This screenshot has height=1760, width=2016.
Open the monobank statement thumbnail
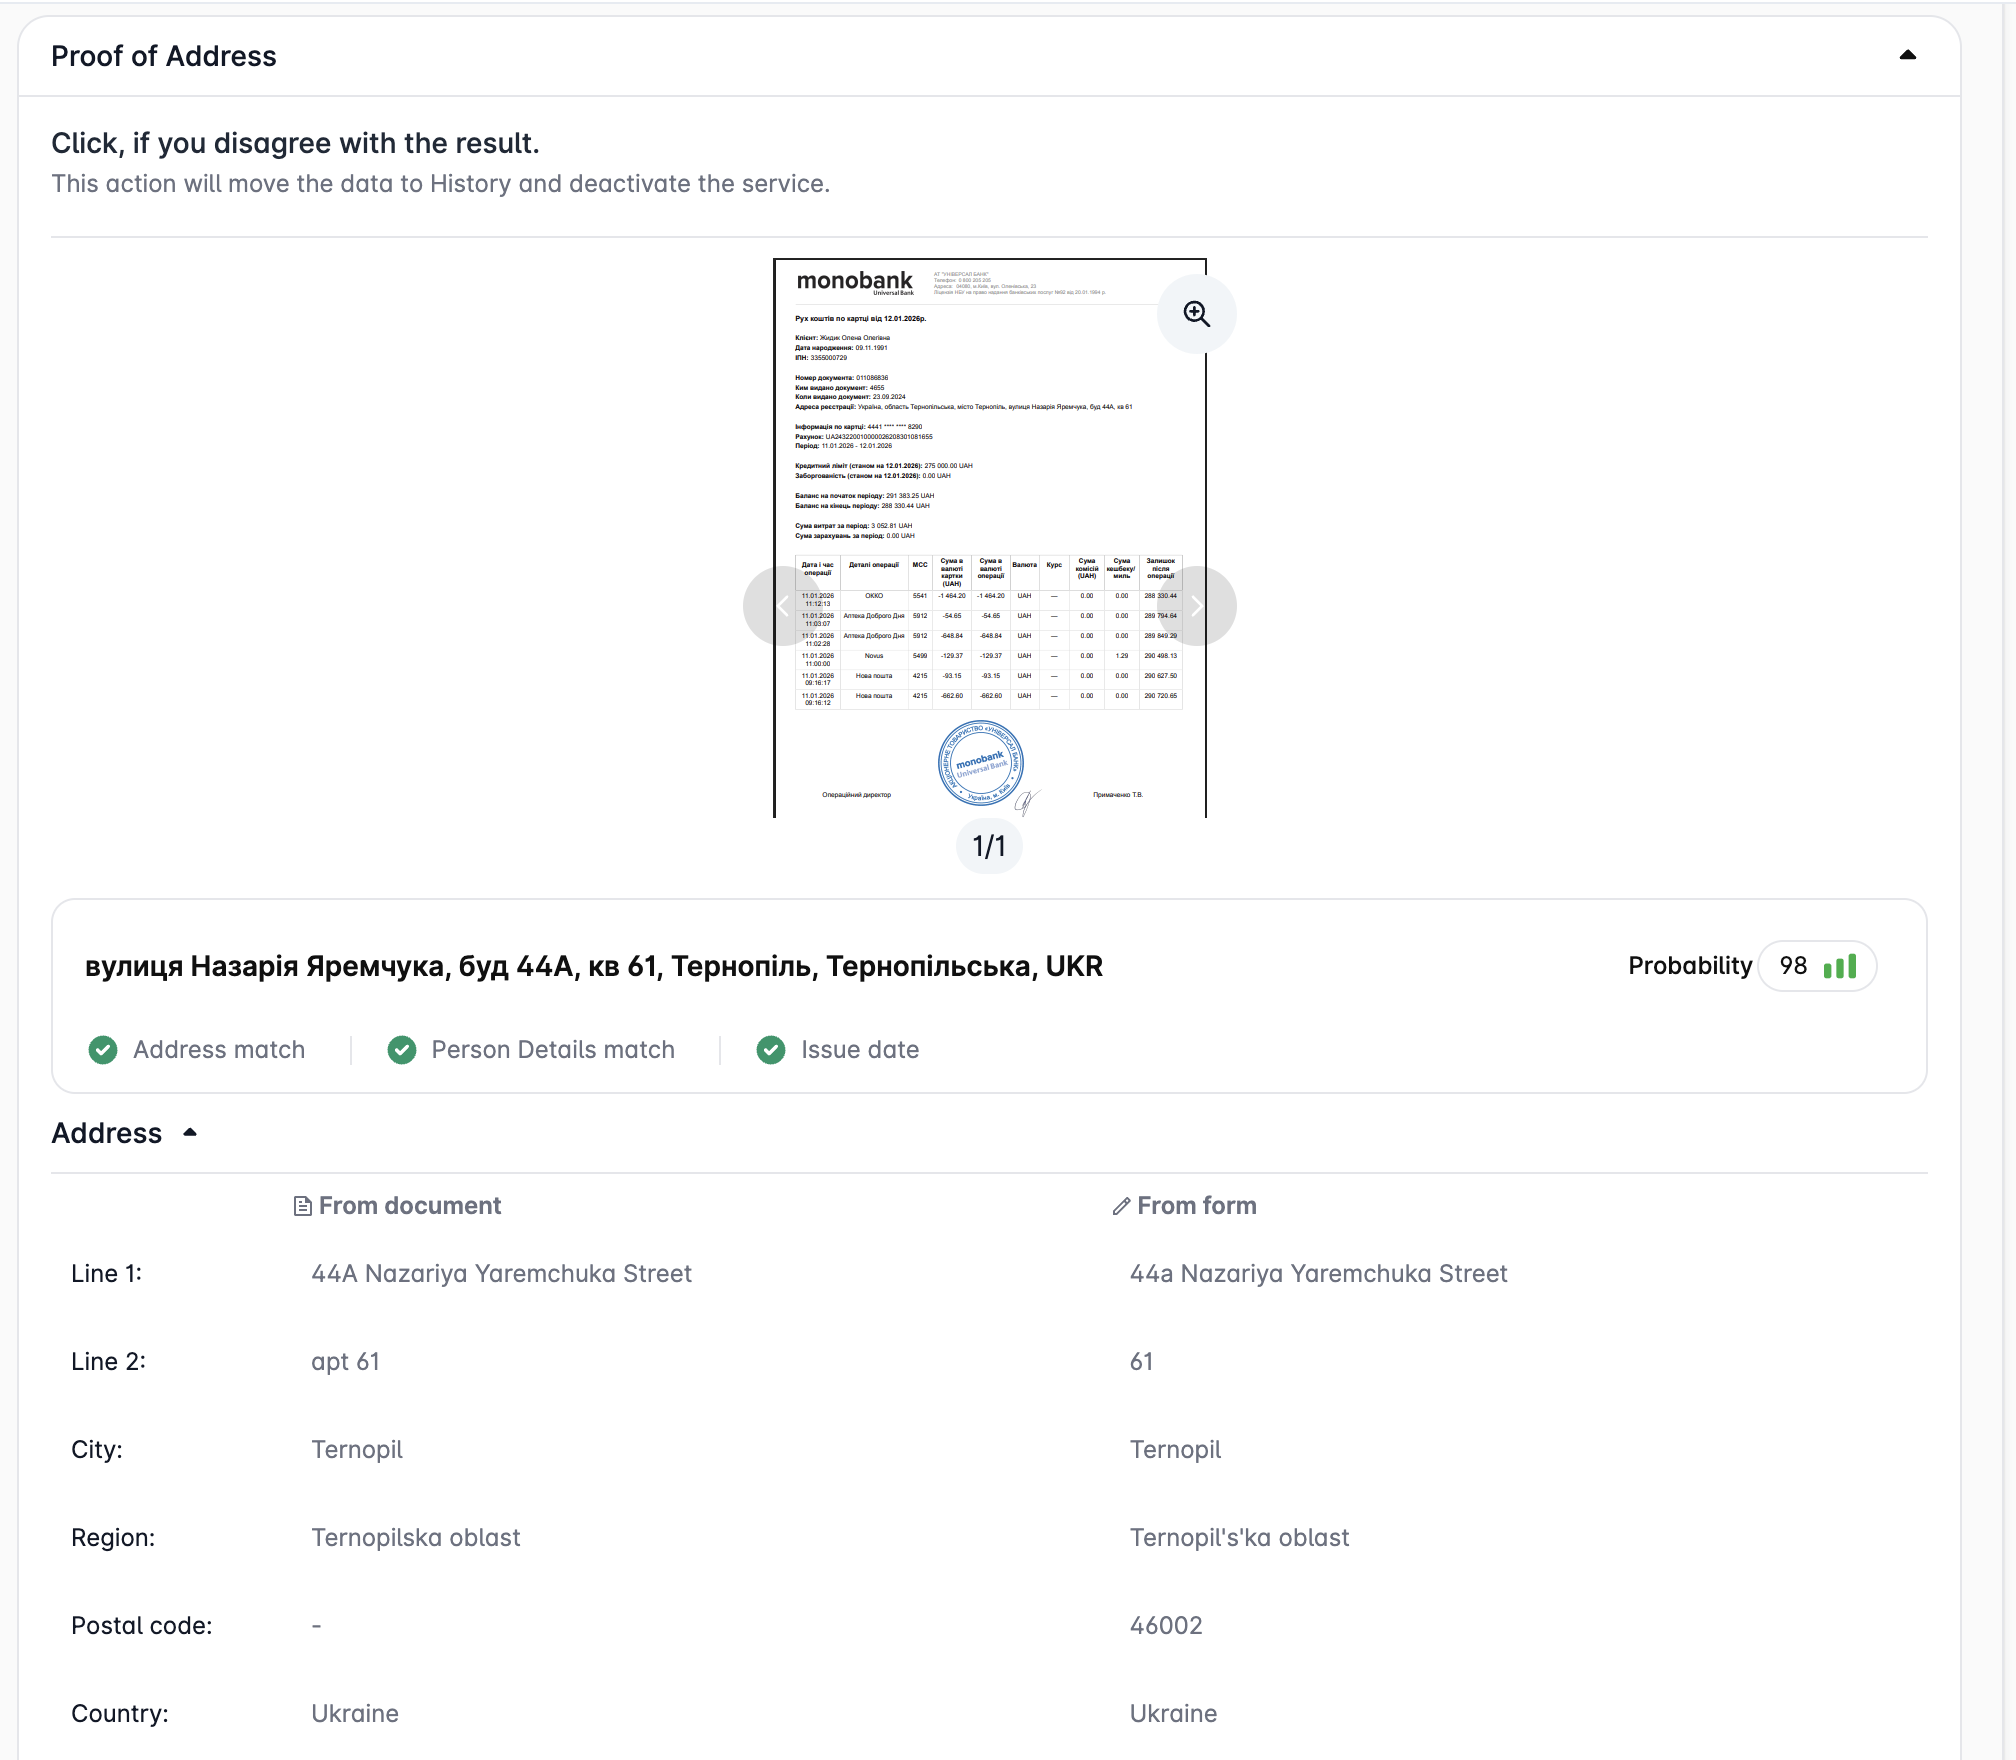(989, 480)
